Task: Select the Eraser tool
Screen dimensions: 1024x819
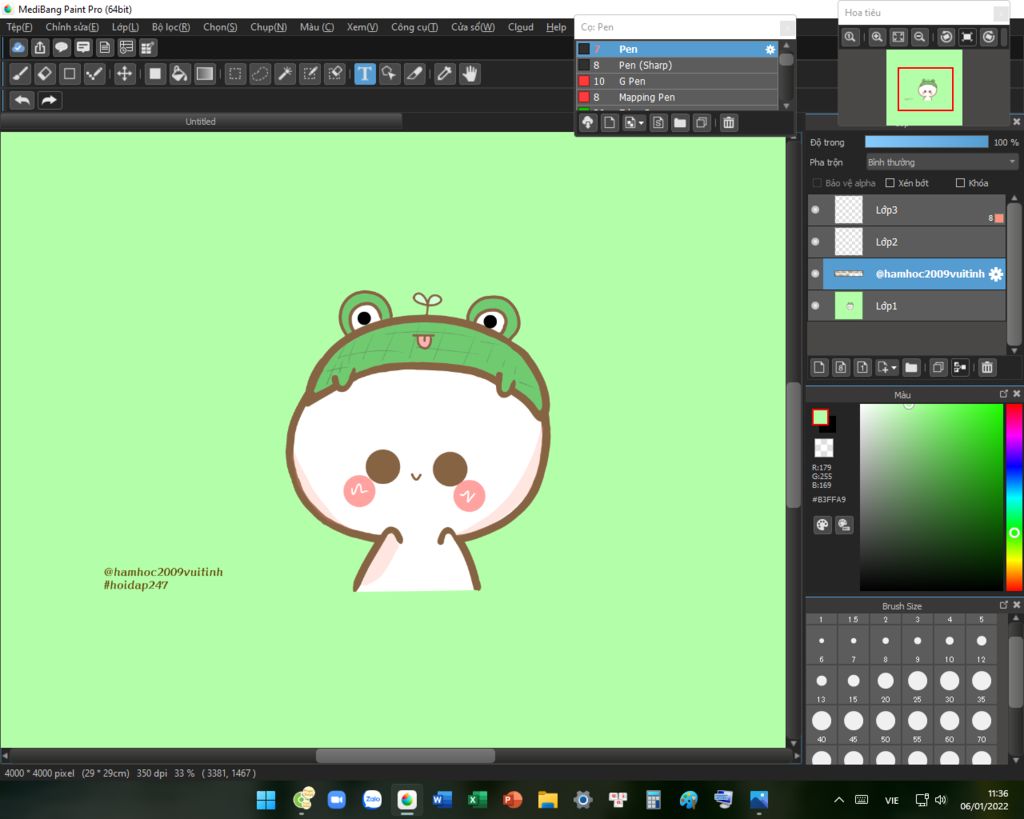Action: (x=44, y=74)
